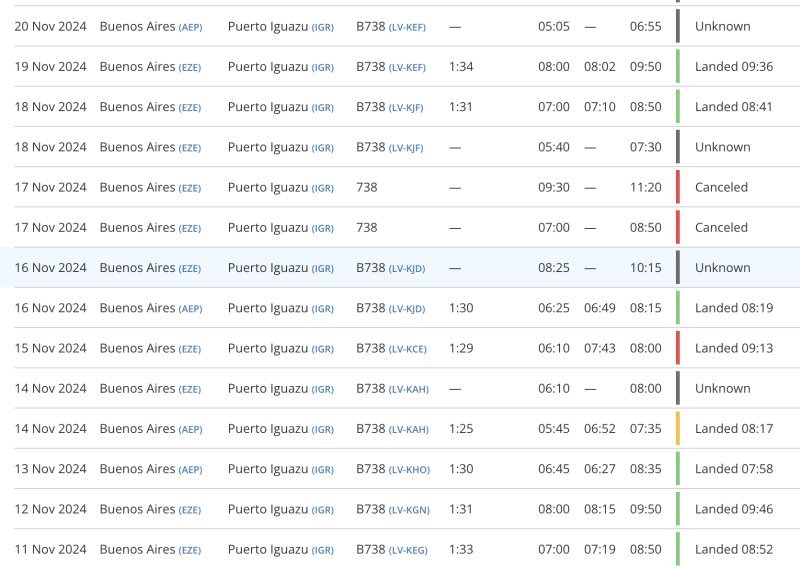This screenshot has width=800, height=568.
Task: Click red status bar on 15 Nov flight
Action: pyautogui.click(x=677, y=348)
